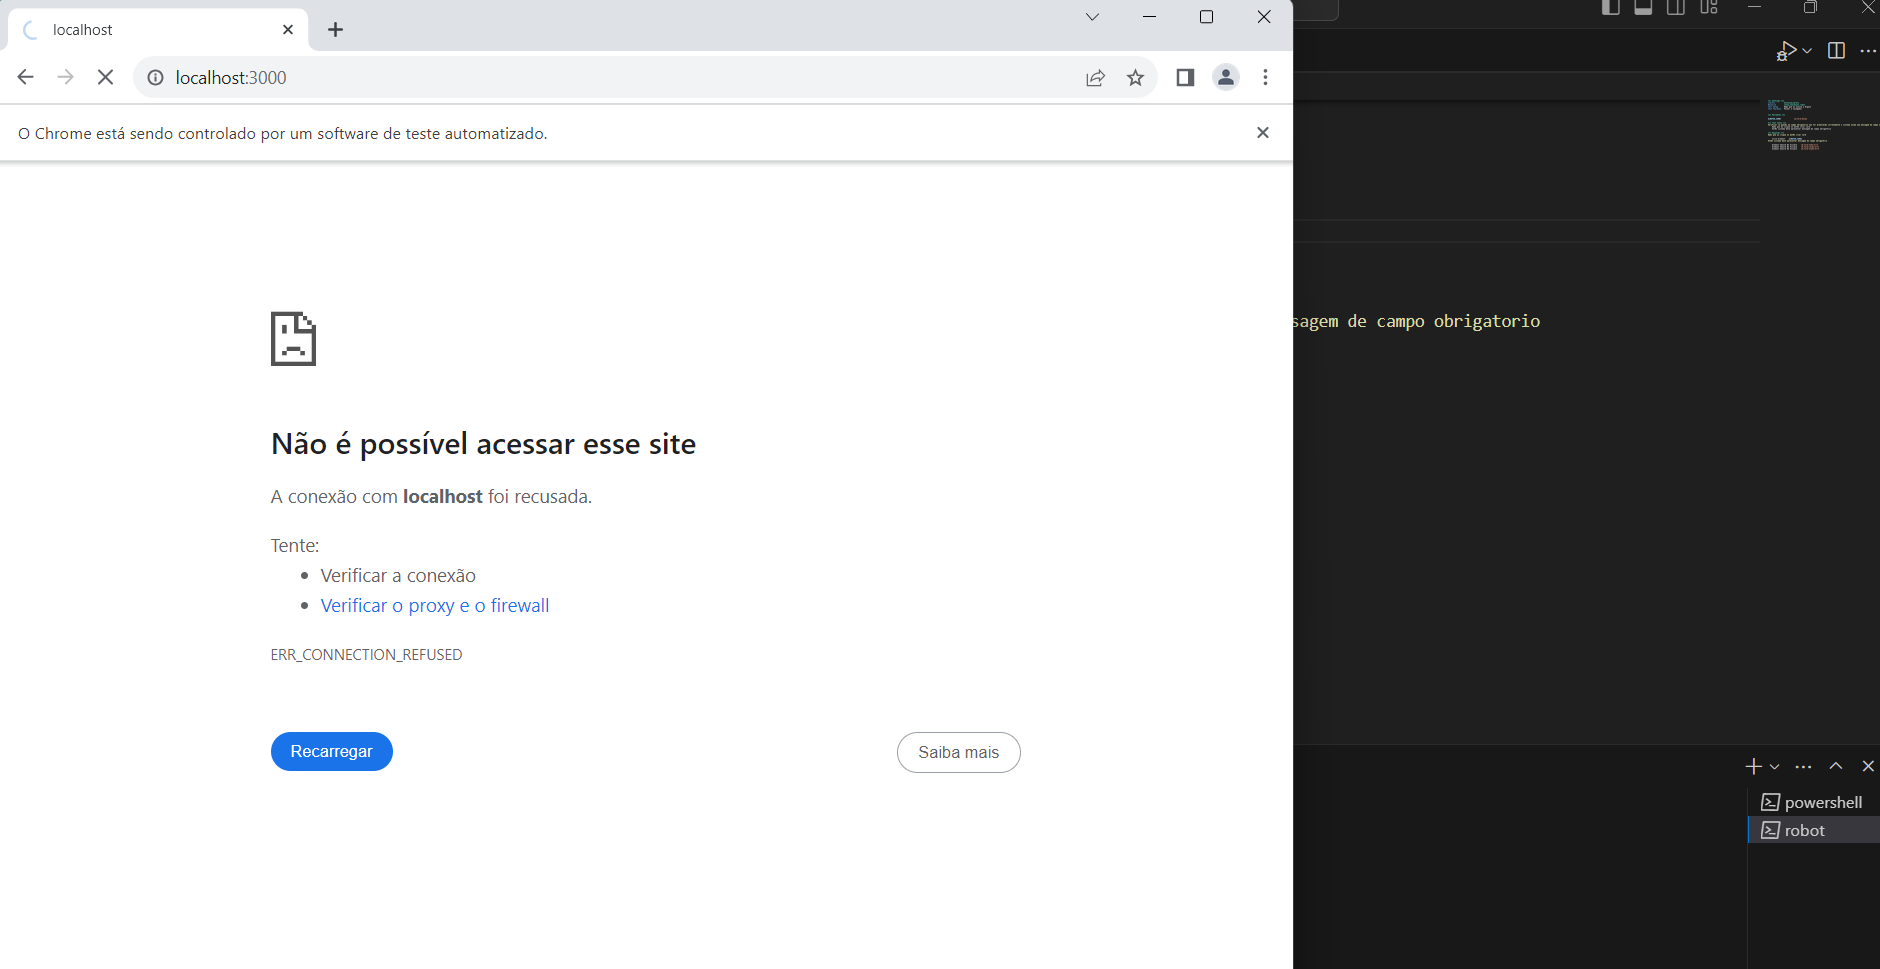This screenshot has width=1880, height=969.
Task: Open VS Code editor more actions menu
Action: click(1868, 51)
